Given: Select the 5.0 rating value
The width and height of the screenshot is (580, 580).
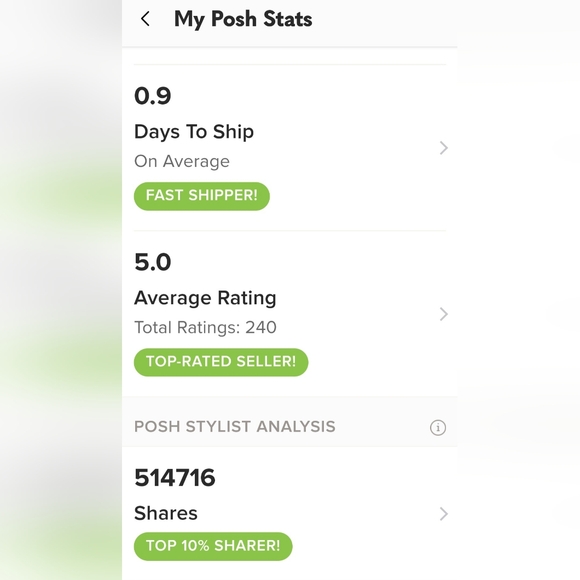Looking at the screenshot, I should [x=152, y=262].
